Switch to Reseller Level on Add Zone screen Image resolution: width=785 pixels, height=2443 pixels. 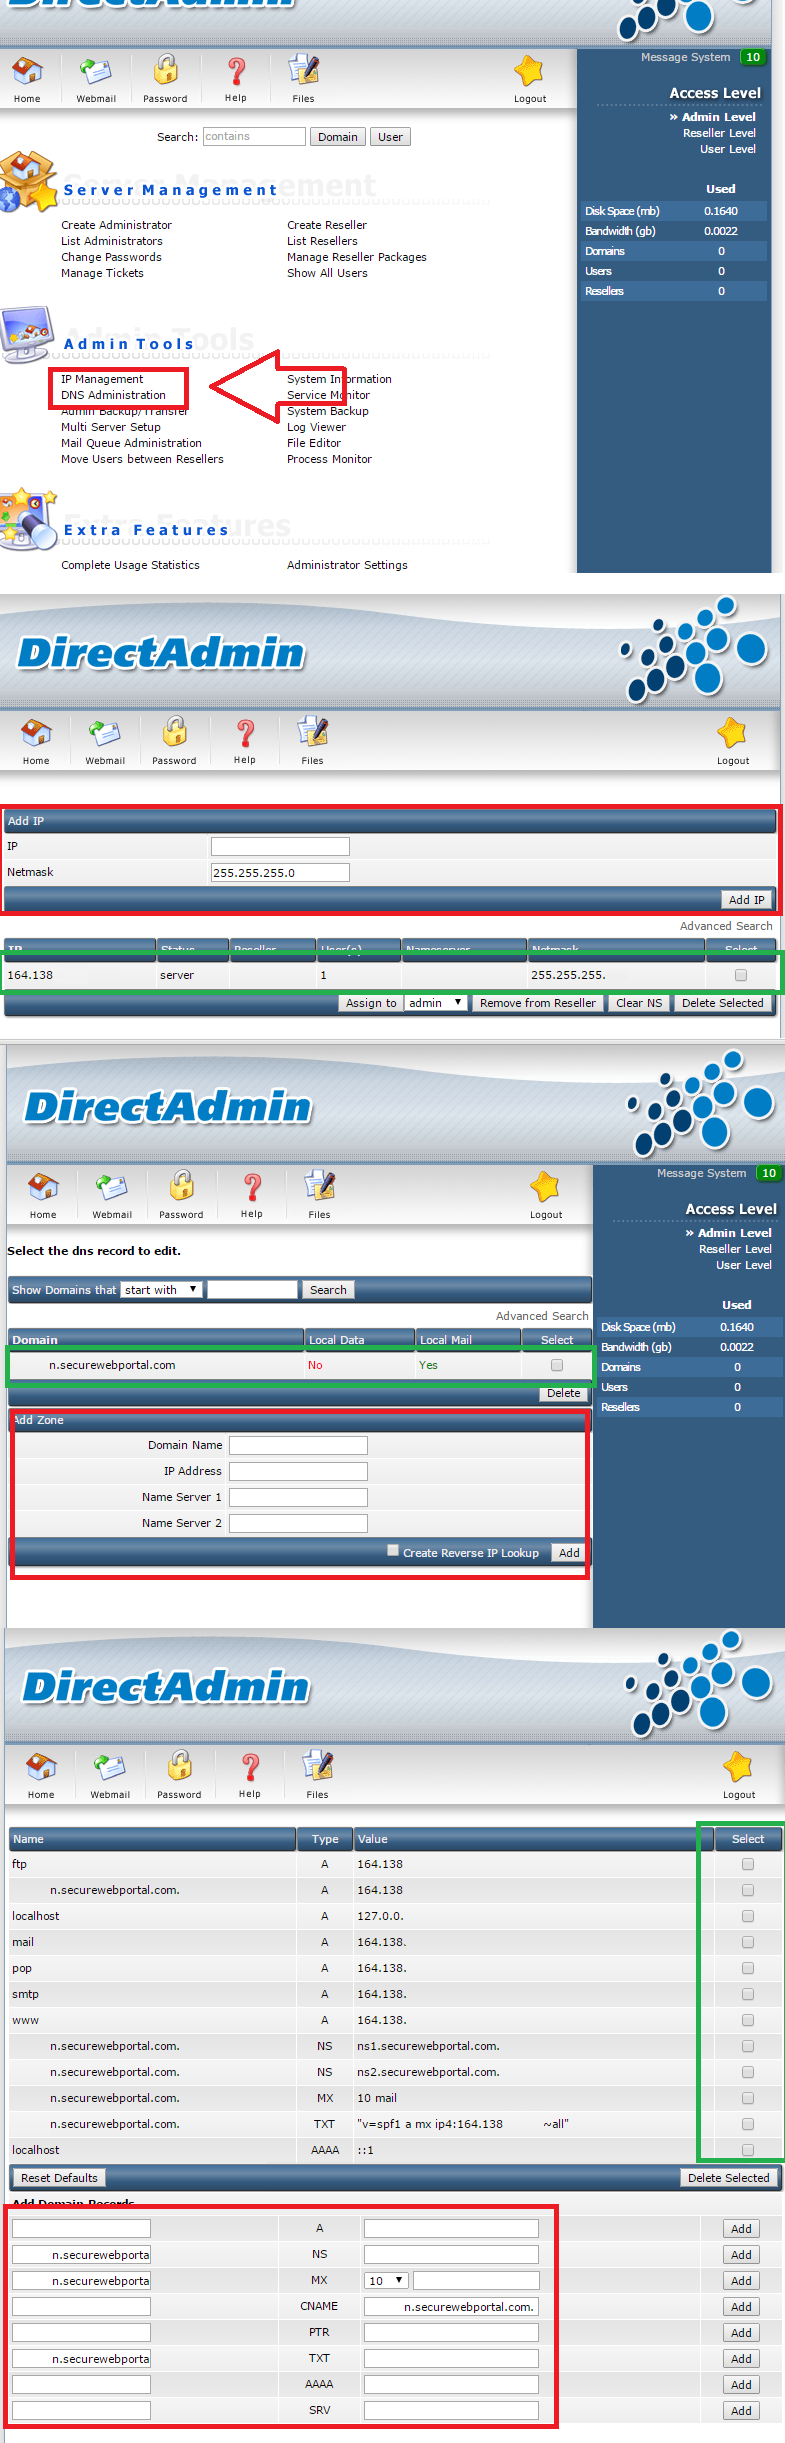735,1249
